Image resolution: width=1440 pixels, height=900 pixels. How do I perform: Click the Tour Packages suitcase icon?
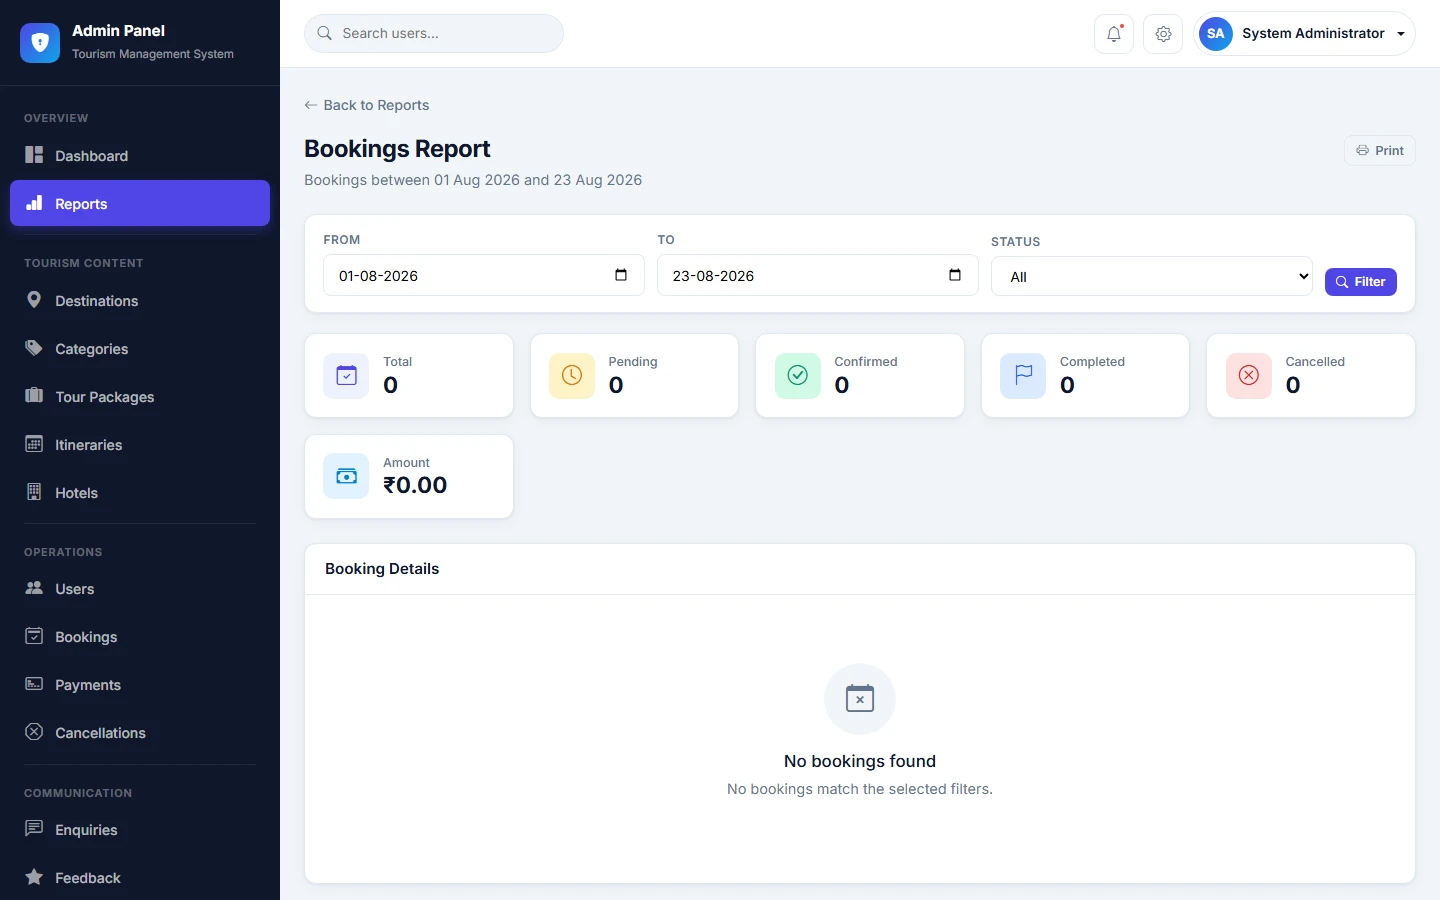(34, 396)
